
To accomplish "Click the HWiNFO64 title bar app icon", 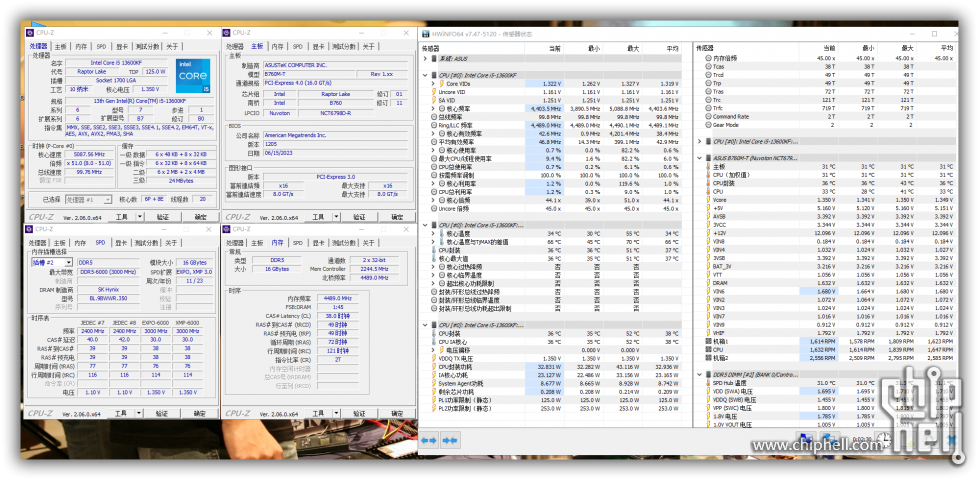I will [x=426, y=34].
